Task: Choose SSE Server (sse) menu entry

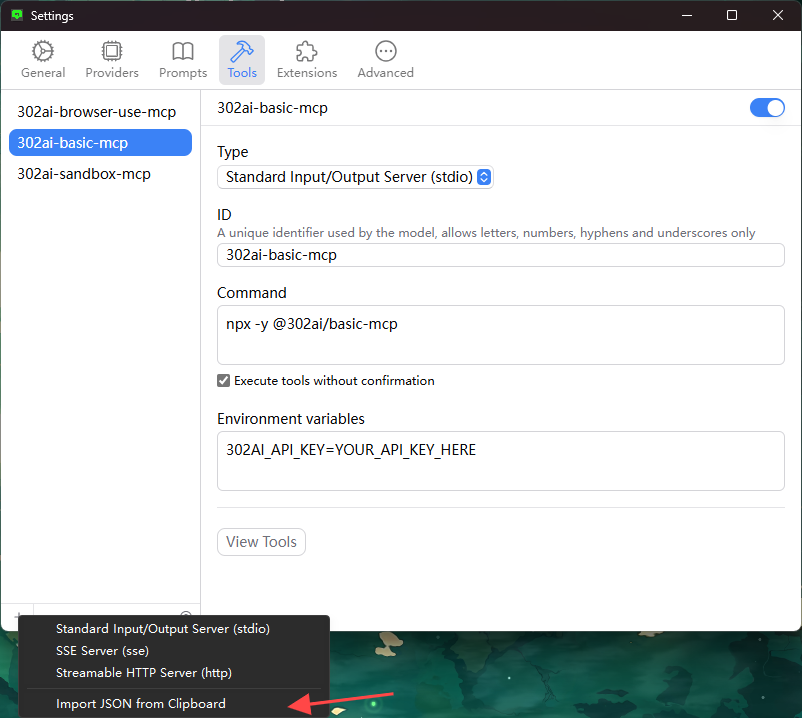Action: coord(174,650)
